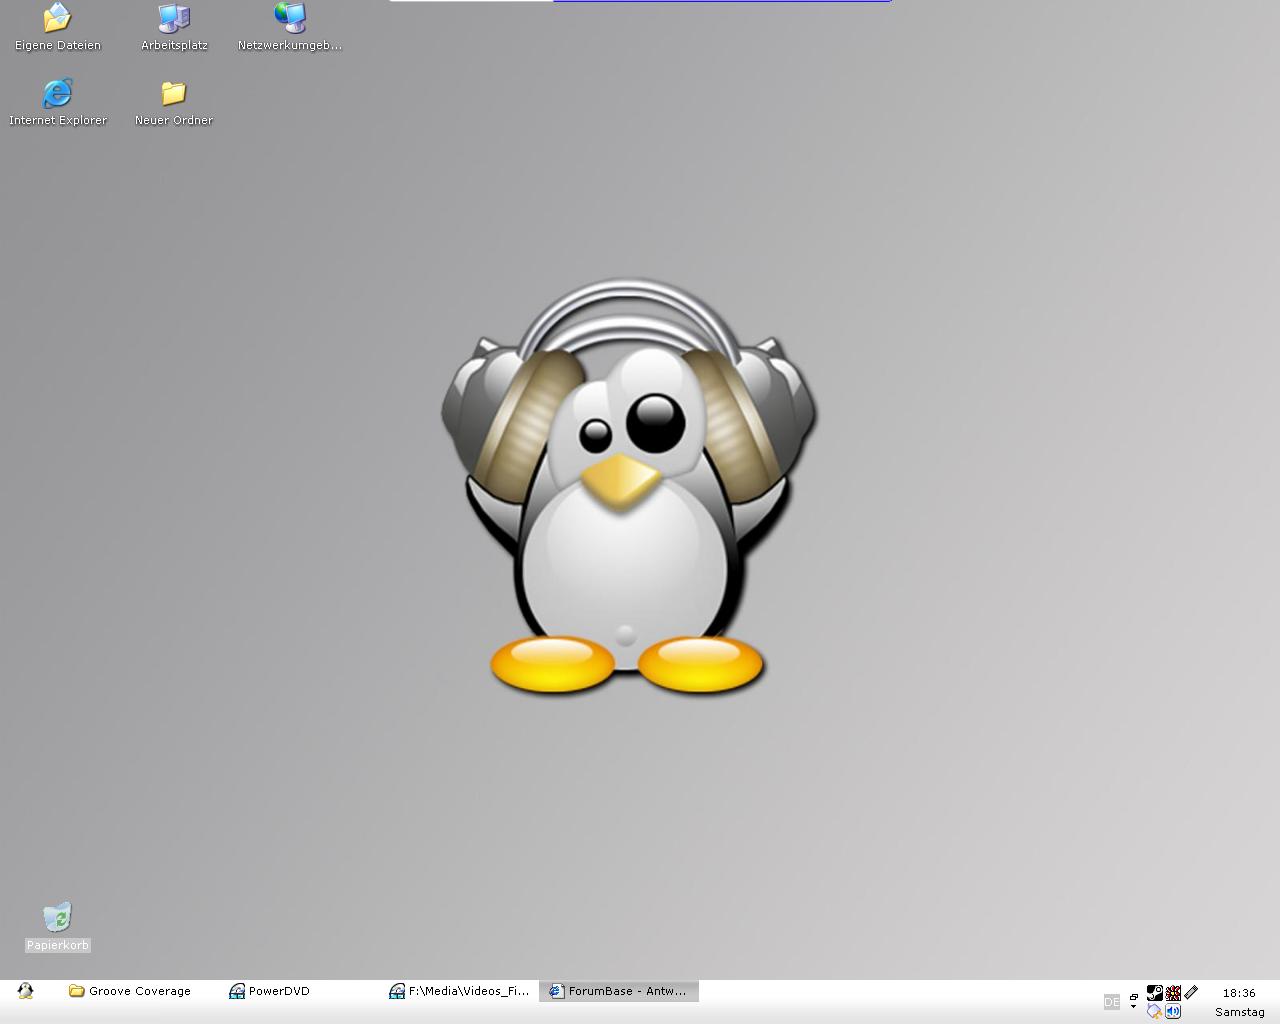
Task: Open the volume speaker tray icon
Action: tap(1173, 1011)
